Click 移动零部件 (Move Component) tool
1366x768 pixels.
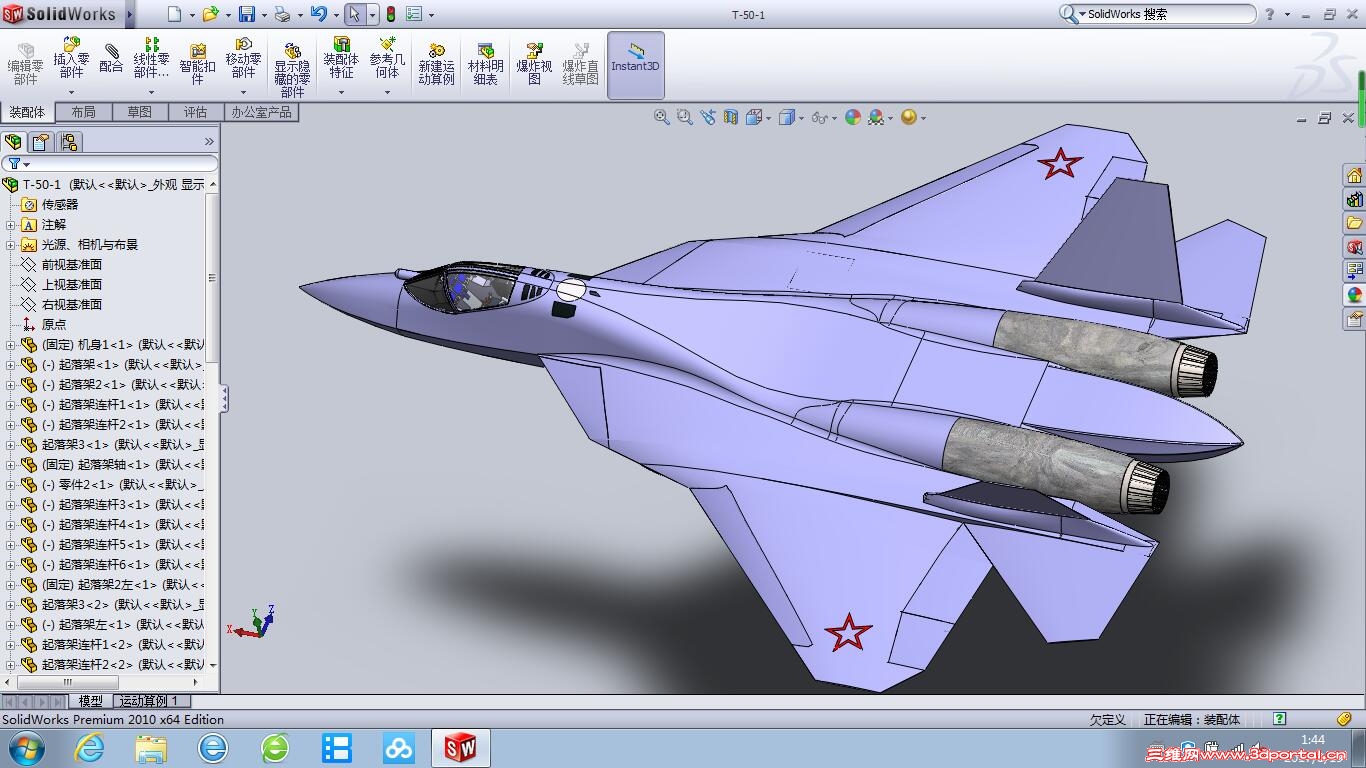tap(243, 59)
